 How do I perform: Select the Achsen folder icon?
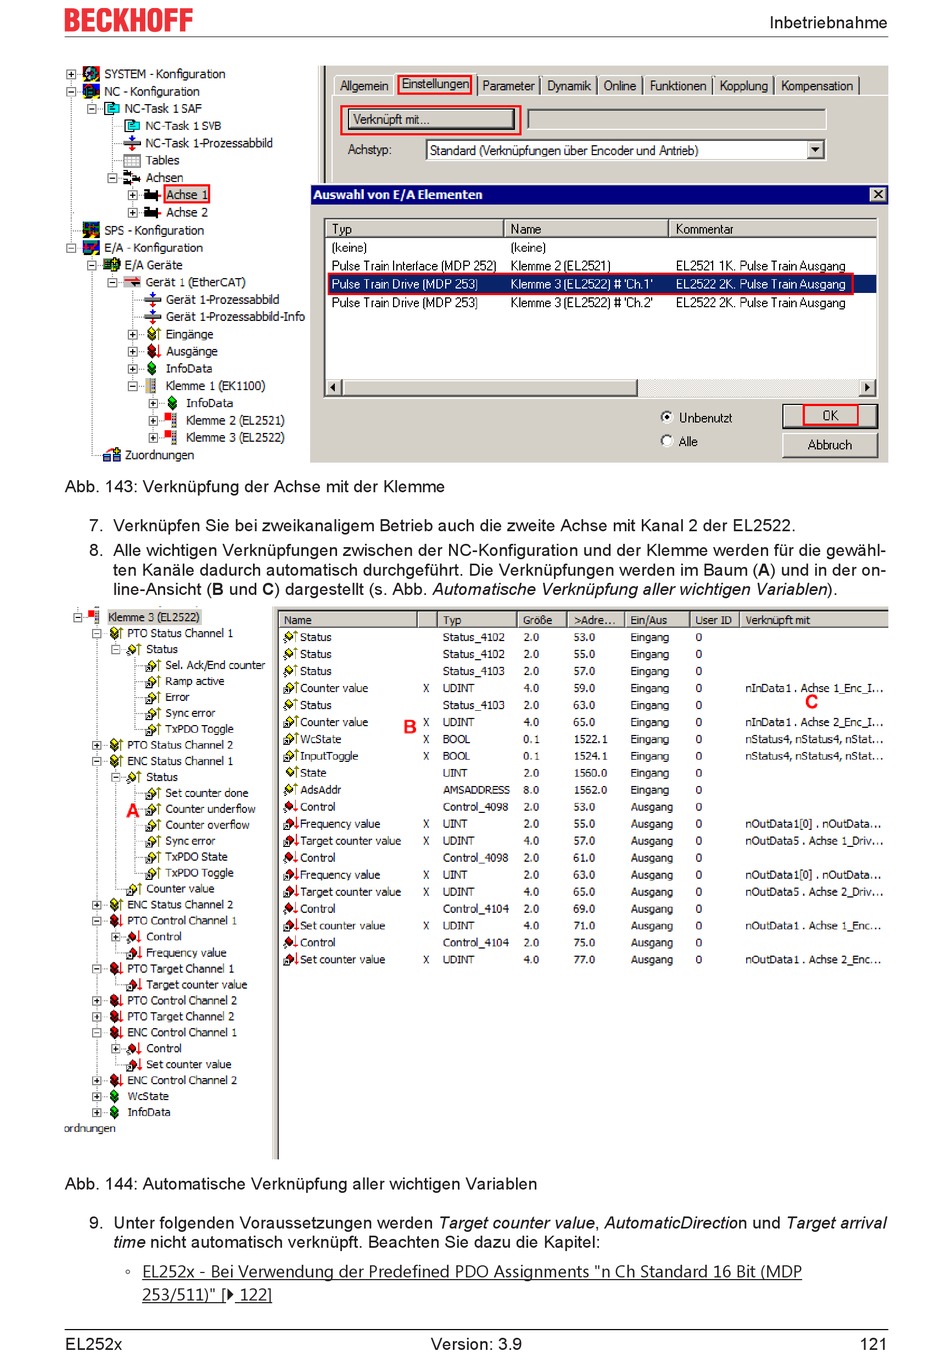point(132,177)
